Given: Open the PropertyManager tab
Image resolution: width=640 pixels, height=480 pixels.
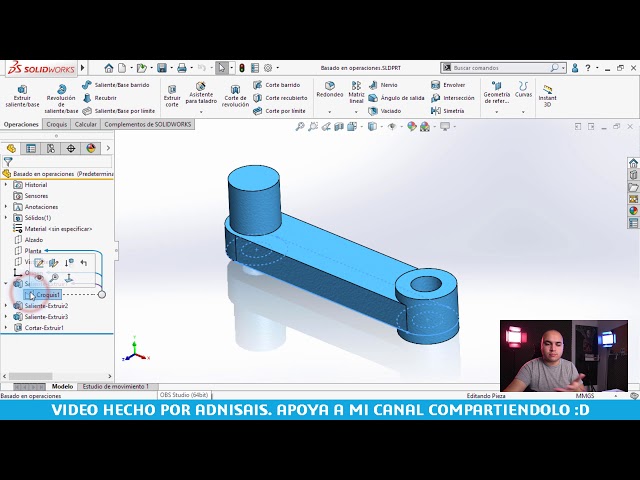Looking at the screenshot, I should tap(31, 148).
